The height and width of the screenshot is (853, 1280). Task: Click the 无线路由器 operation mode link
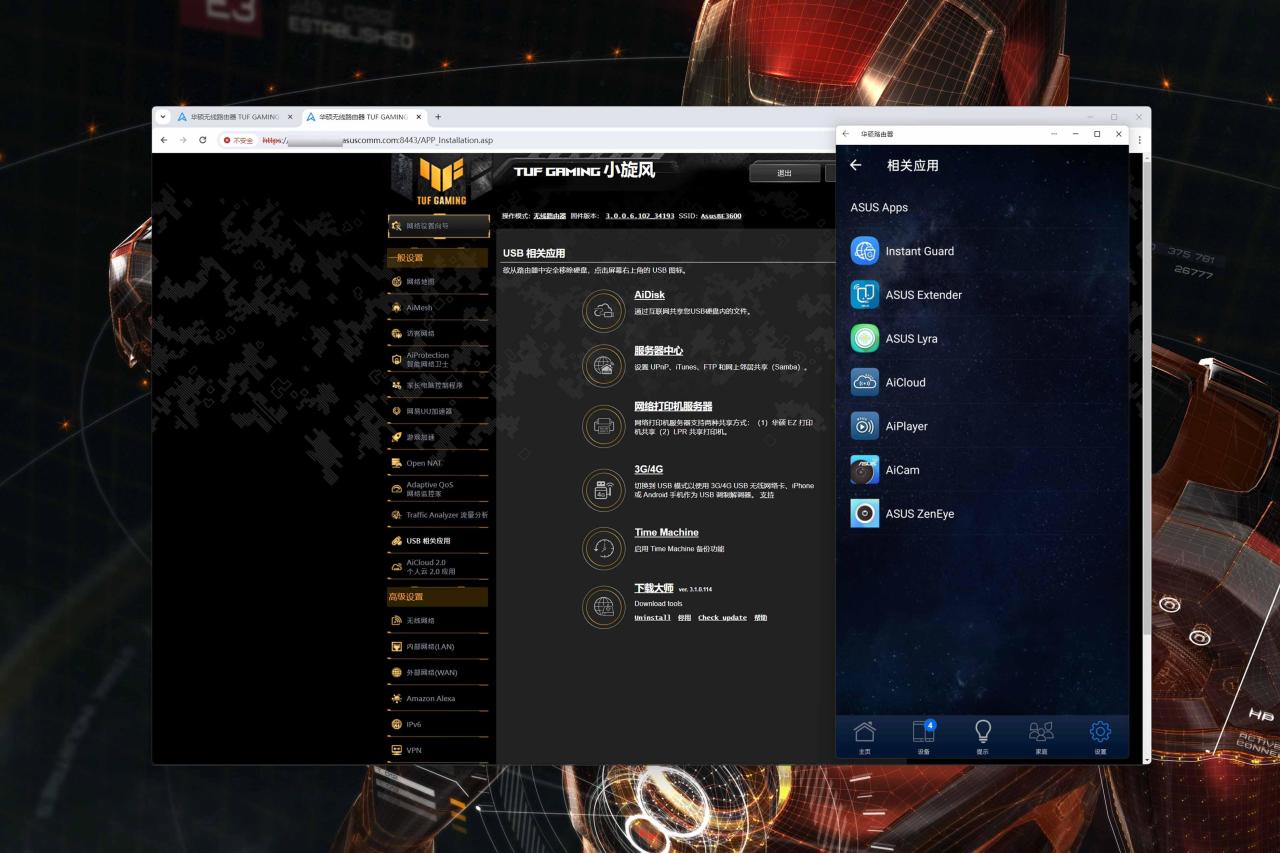coord(549,216)
